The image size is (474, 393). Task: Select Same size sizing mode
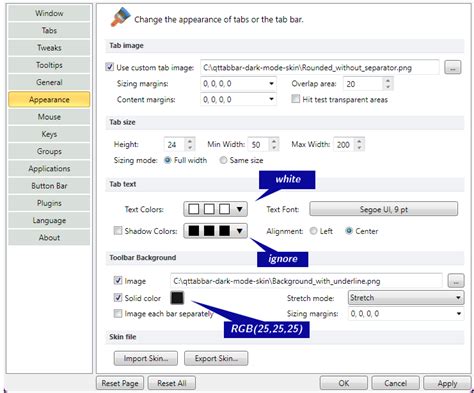223,160
